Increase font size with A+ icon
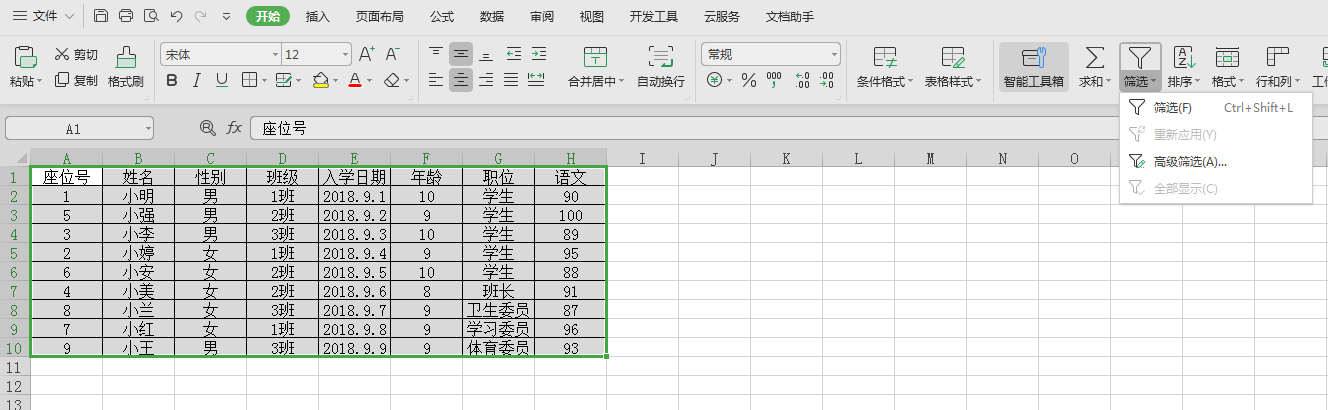Image resolution: width=1328 pixels, height=410 pixels. coord(367,54)
